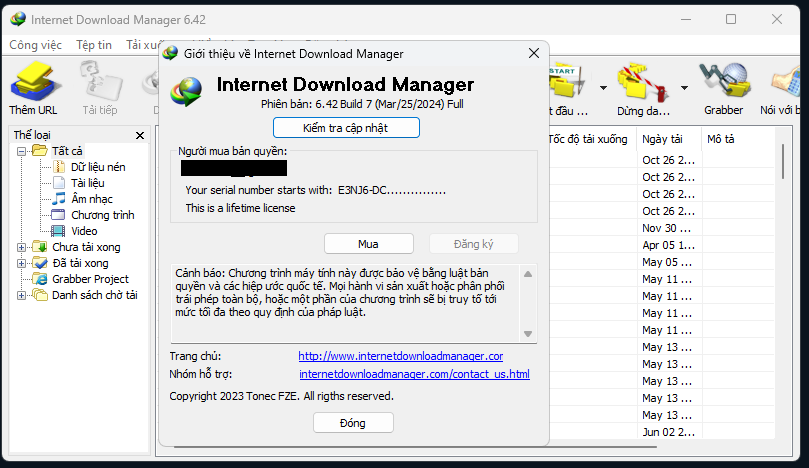
Task: Open the Grabber tool
Action: [x=724, y=88]
